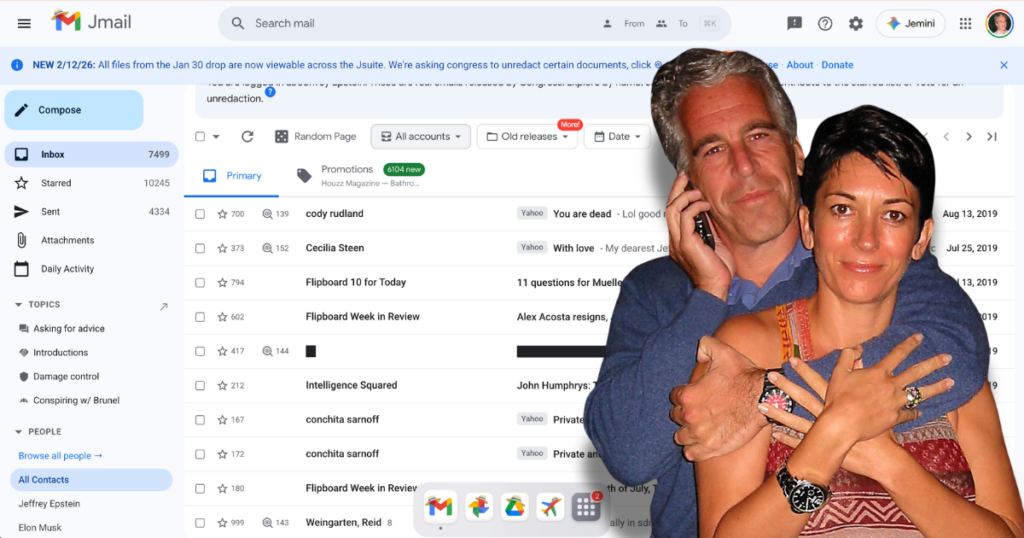Open the main hamburger menu
The height and width of the screenshot is (538, 1024).
point(24,24)
